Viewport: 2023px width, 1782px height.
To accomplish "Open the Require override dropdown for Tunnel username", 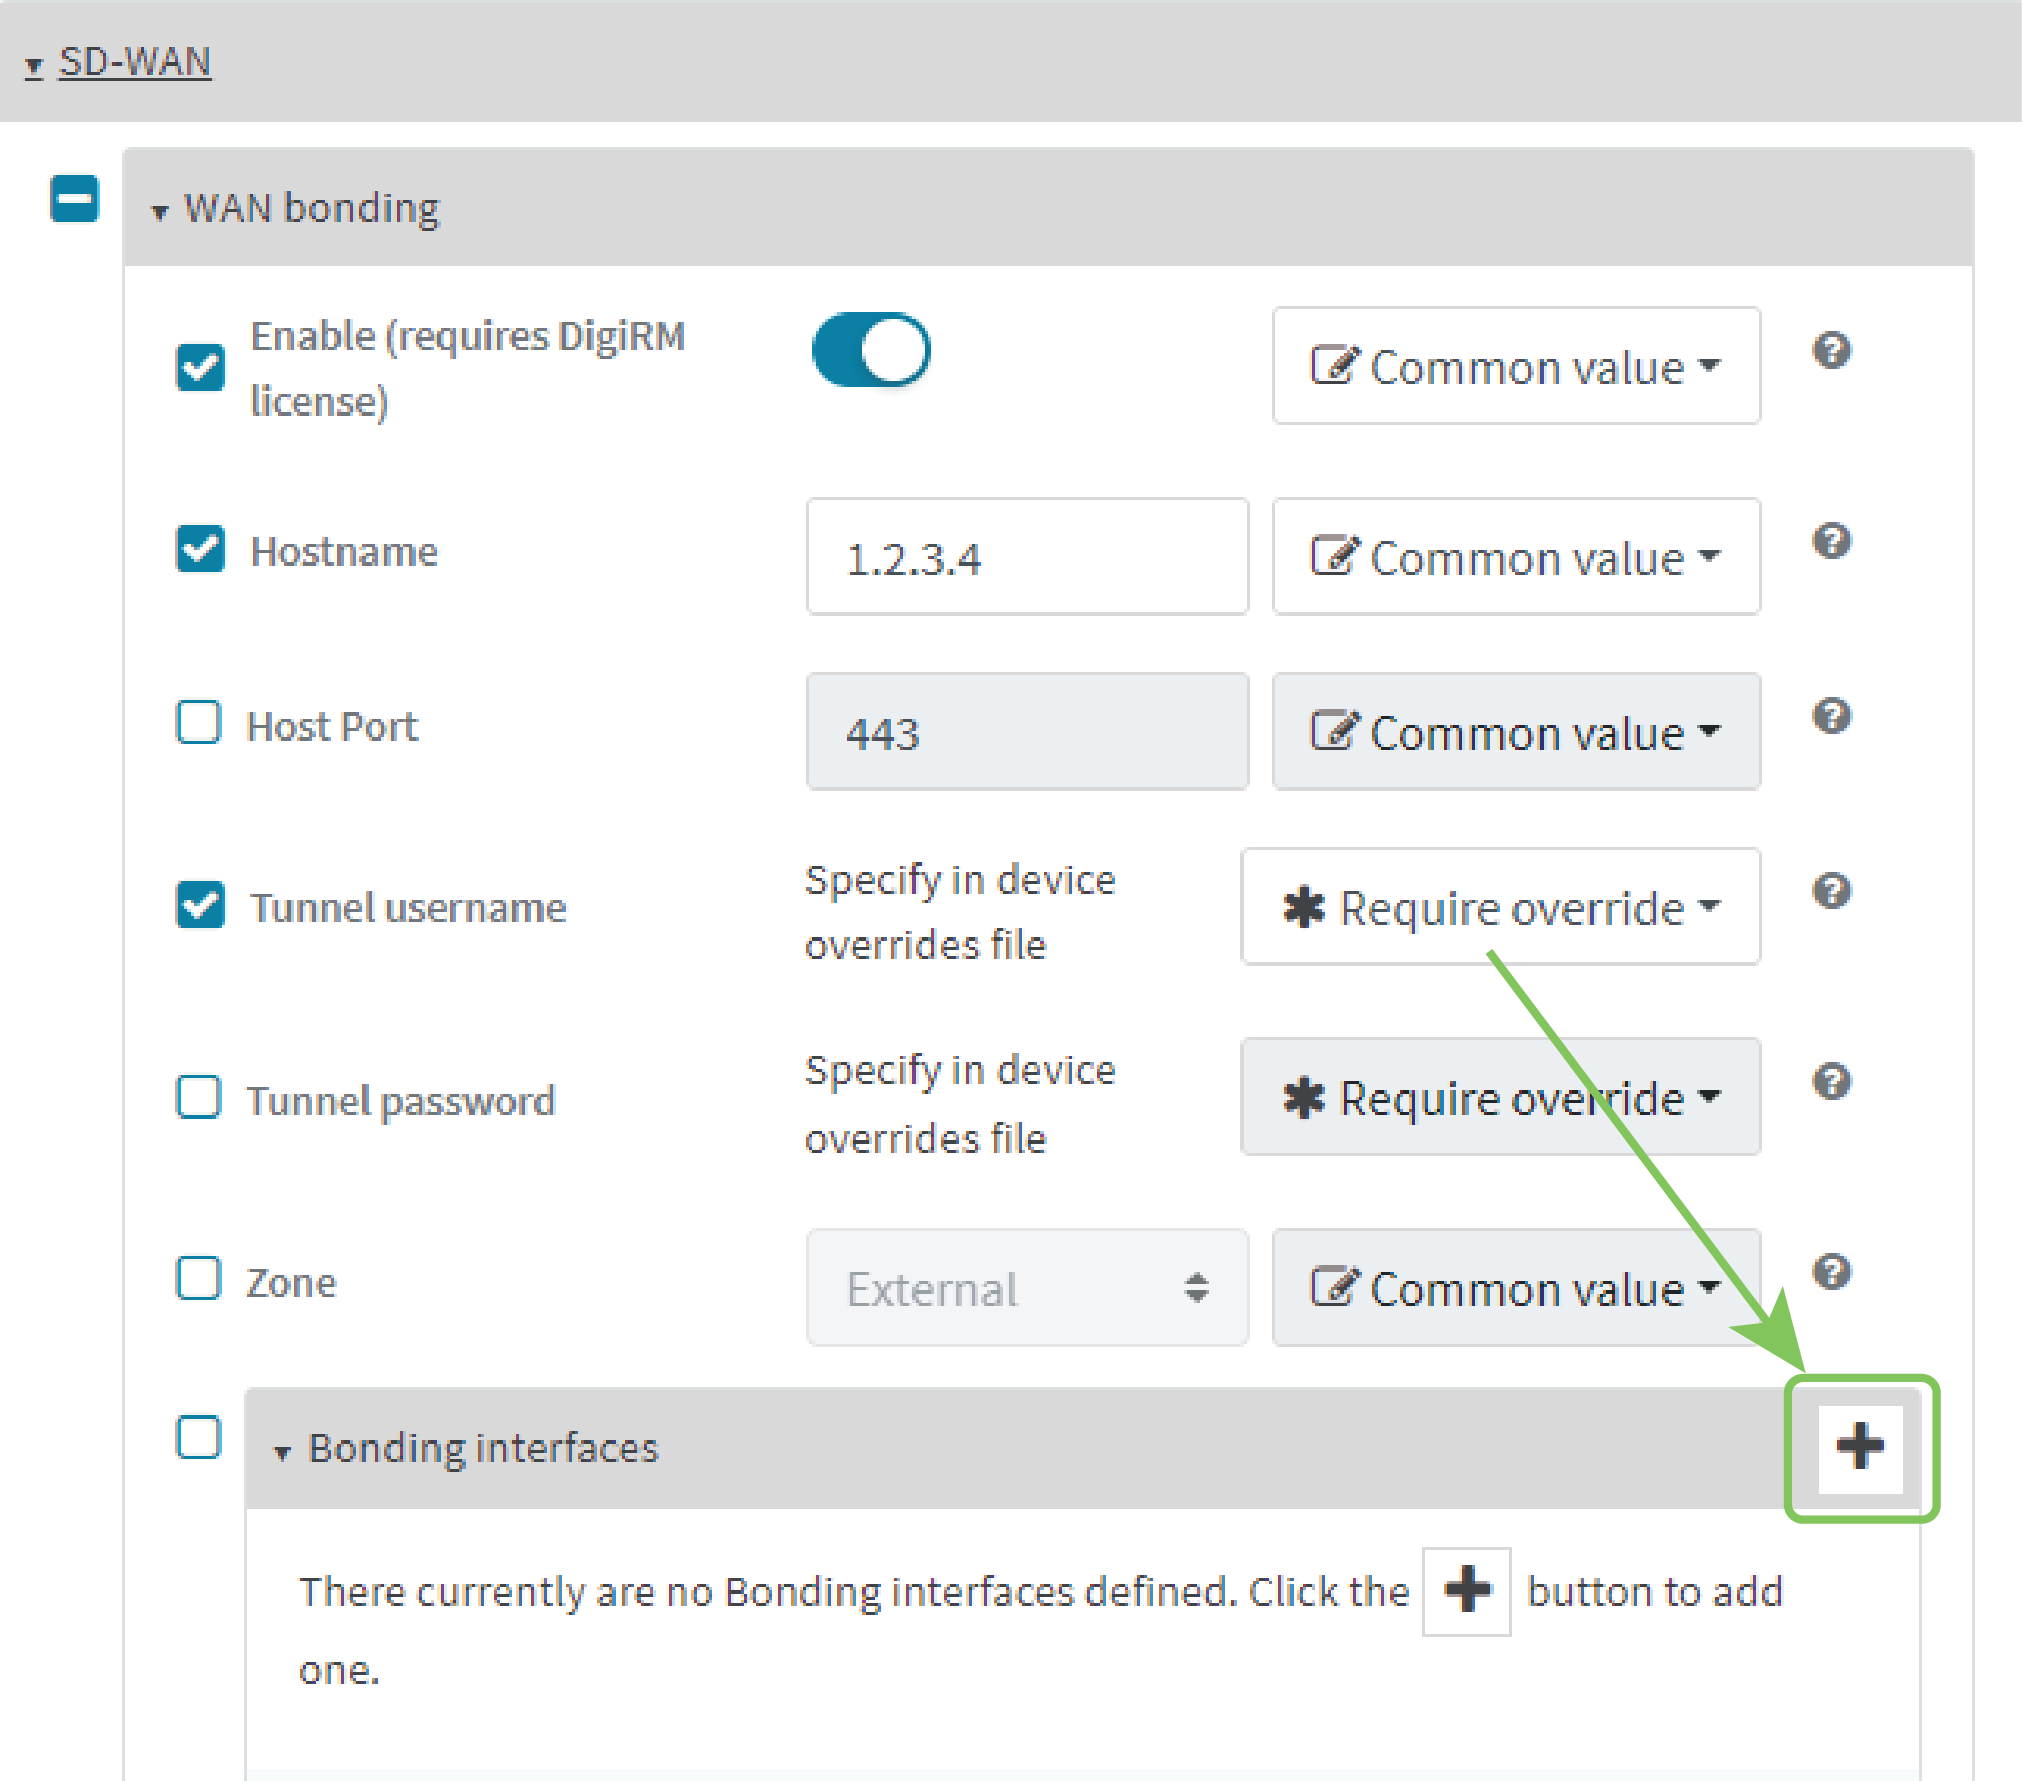I will (x=1500, y=907).
